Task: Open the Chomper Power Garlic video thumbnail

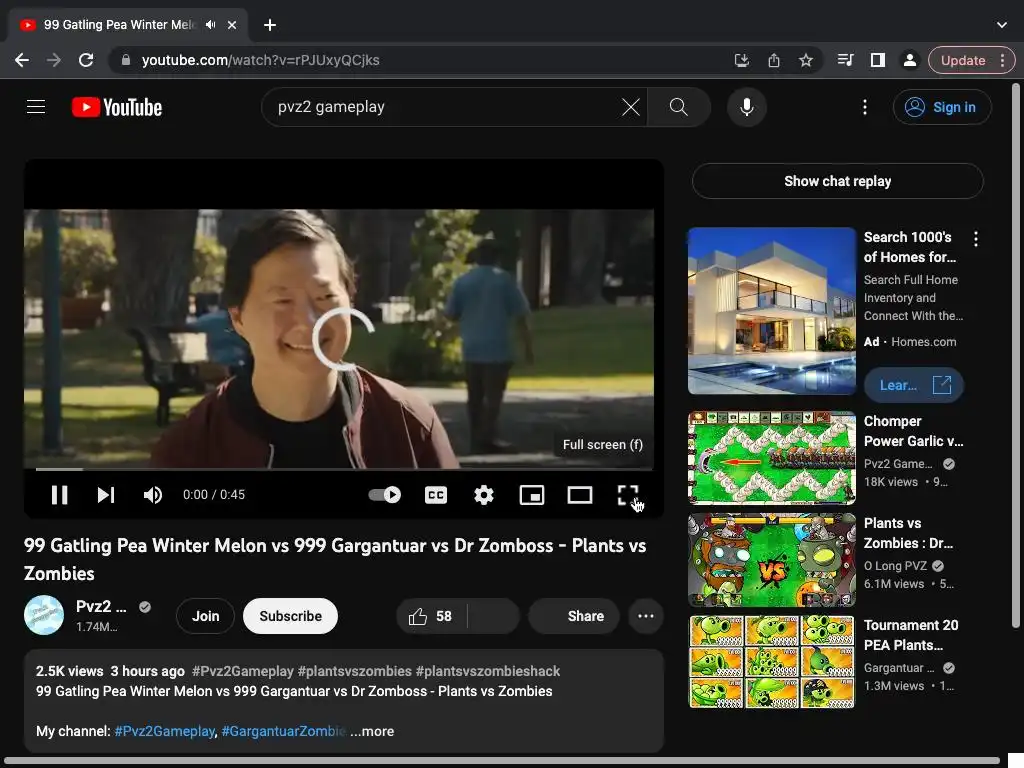Action: [772, 458]
